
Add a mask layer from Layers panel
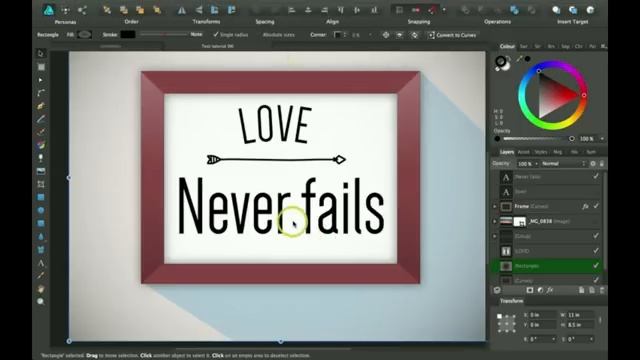529,290
